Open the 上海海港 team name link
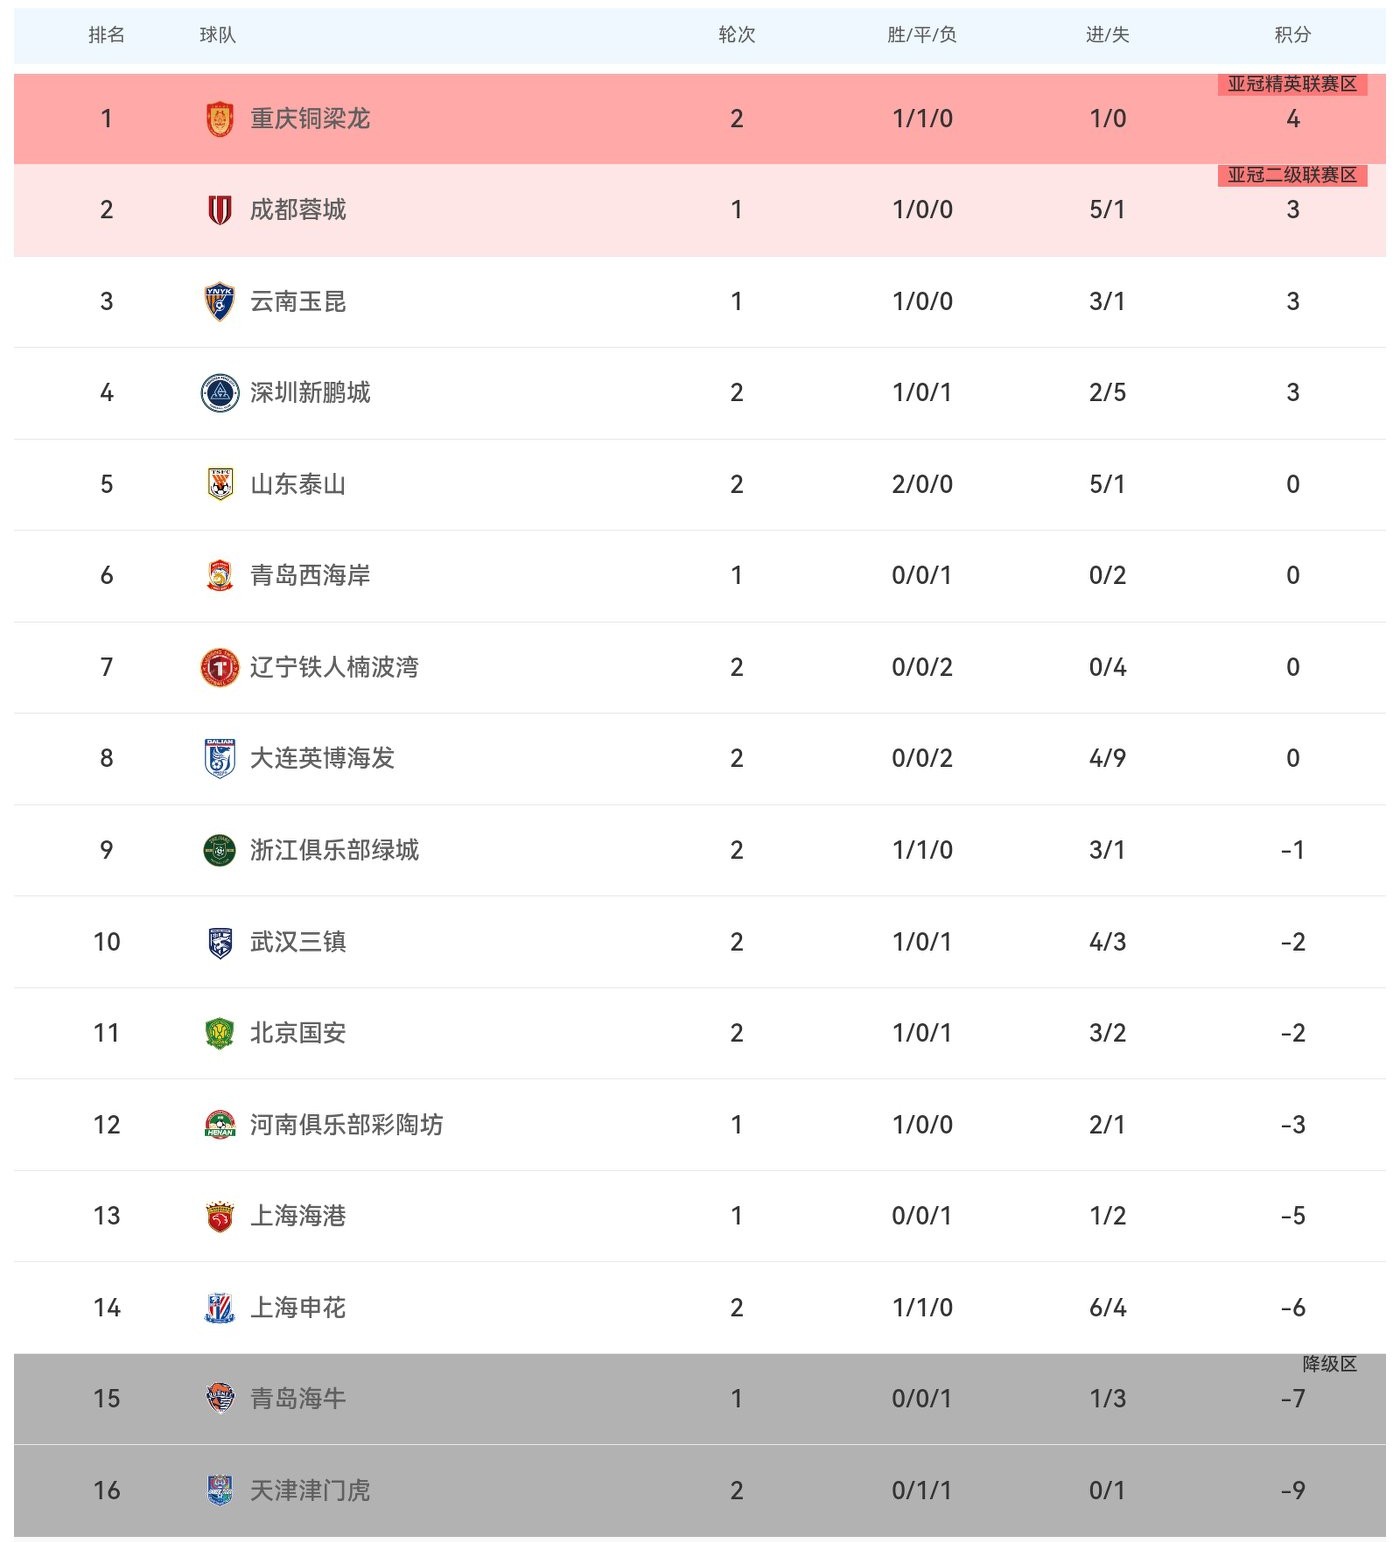Viewport: 1400px width, 1542px height. tap(298, 1216)
